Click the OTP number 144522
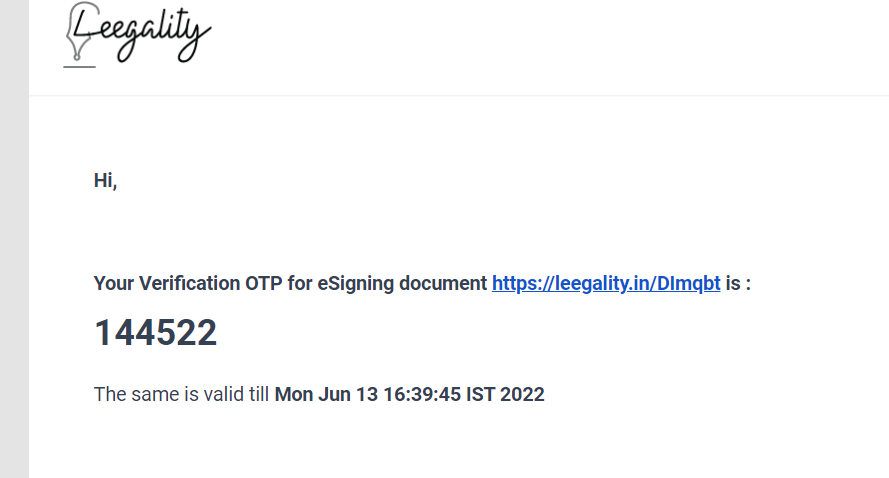Image resolution: width=889 pixels, height=478 pixels. click(x=155, y=332)
